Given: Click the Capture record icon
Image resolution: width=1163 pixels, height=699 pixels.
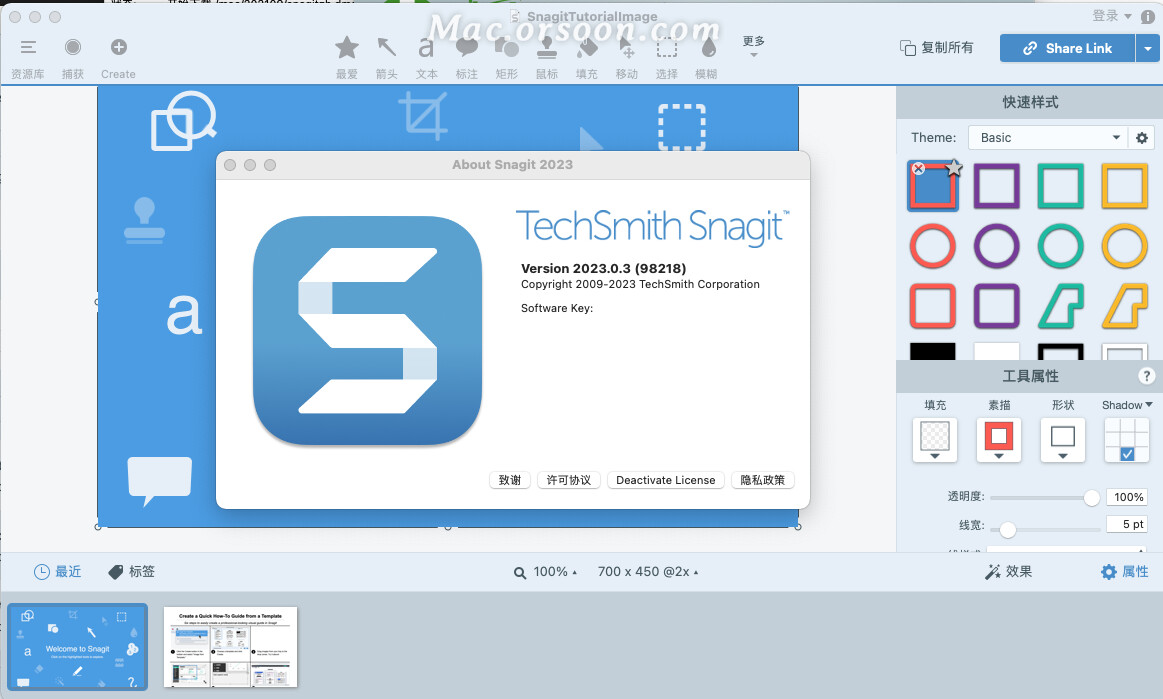Looking at the screenshot, I should click(73, 47).
